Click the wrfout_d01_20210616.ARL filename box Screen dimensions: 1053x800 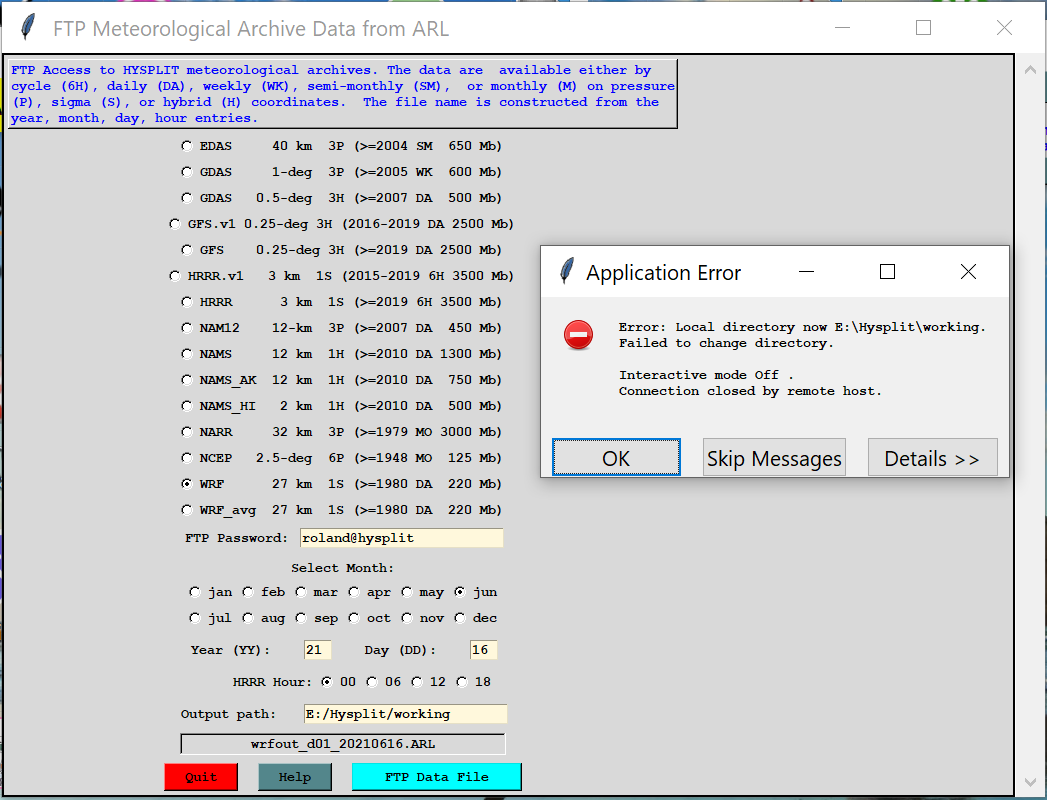342,744
